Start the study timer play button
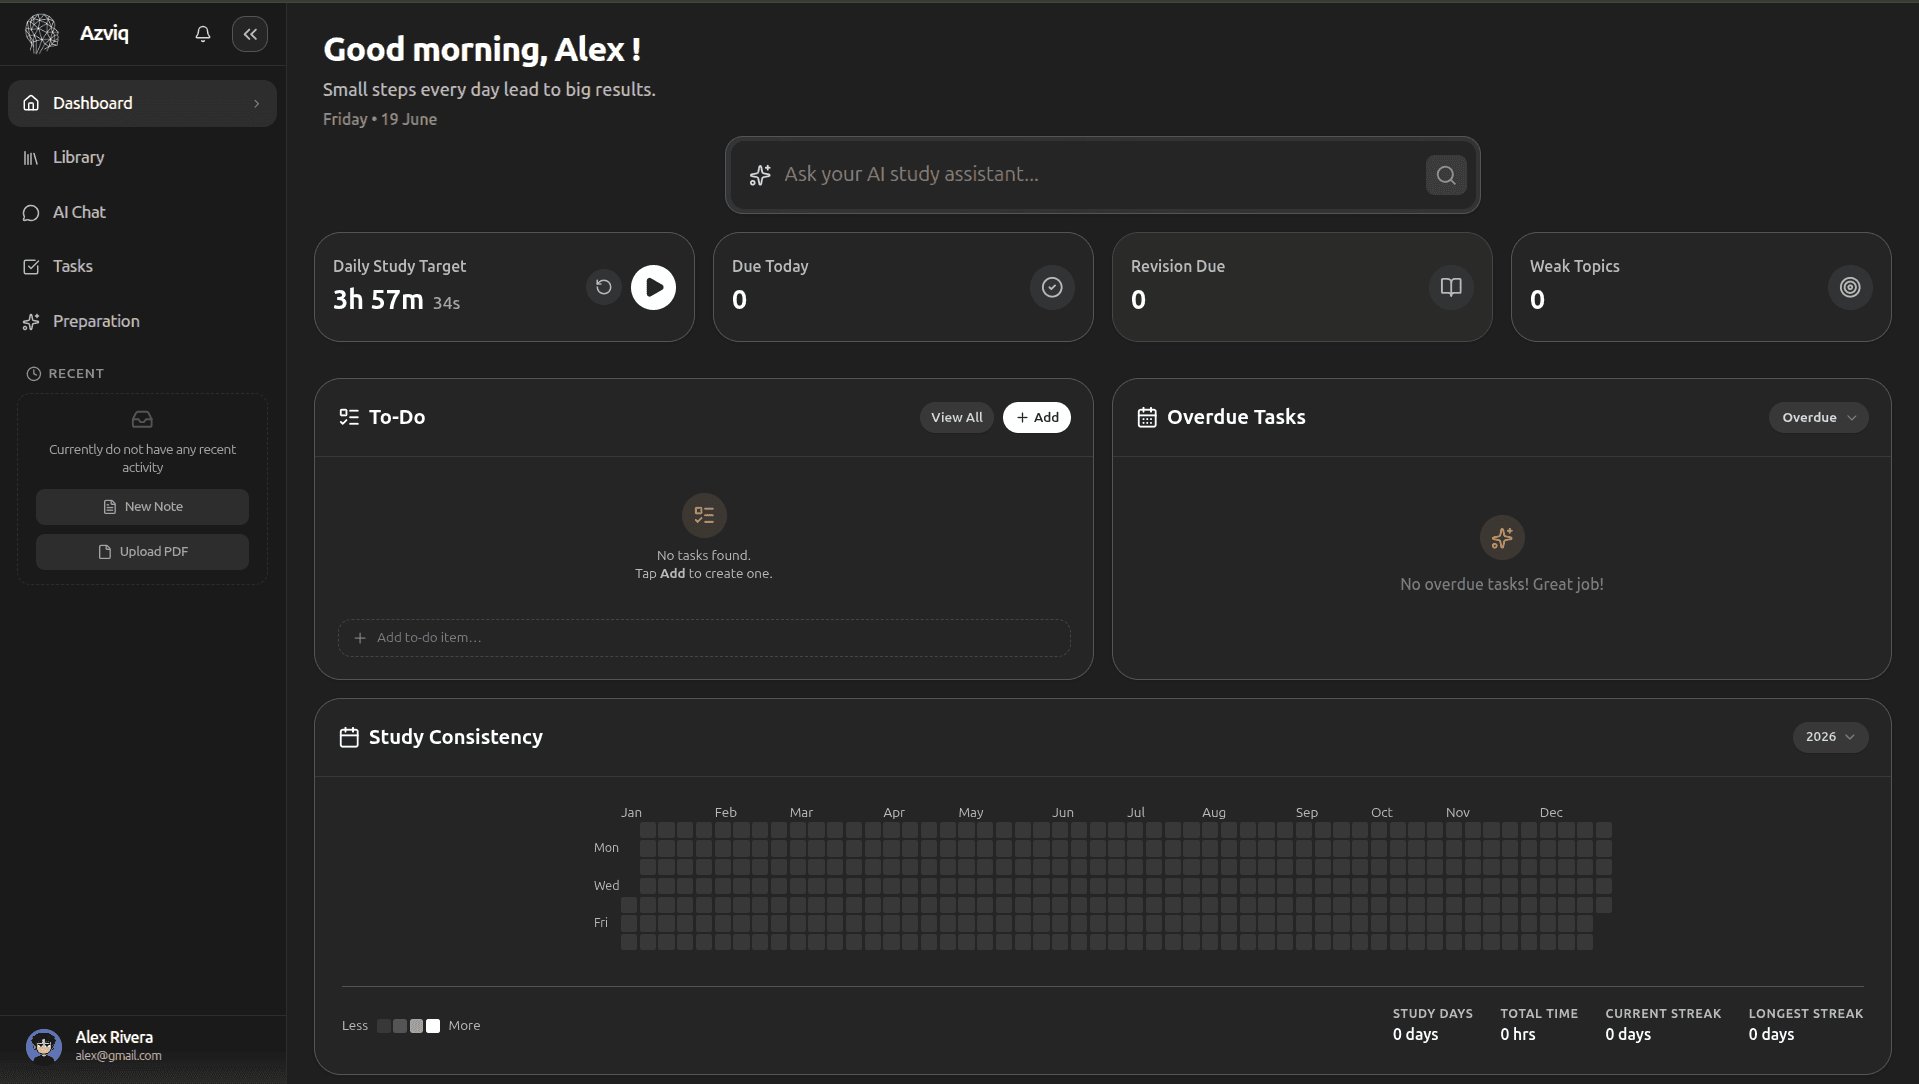This screenshot has height=1084, width=1919. [x=653, y=287]
